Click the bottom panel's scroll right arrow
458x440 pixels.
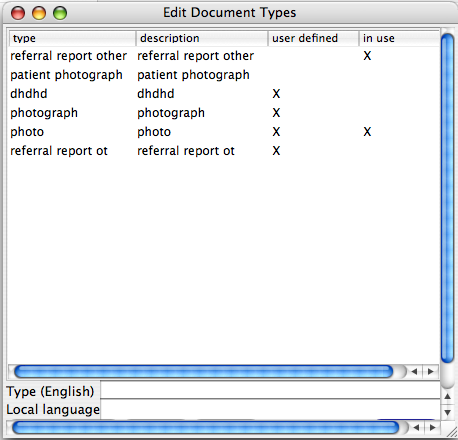point(433,427)
